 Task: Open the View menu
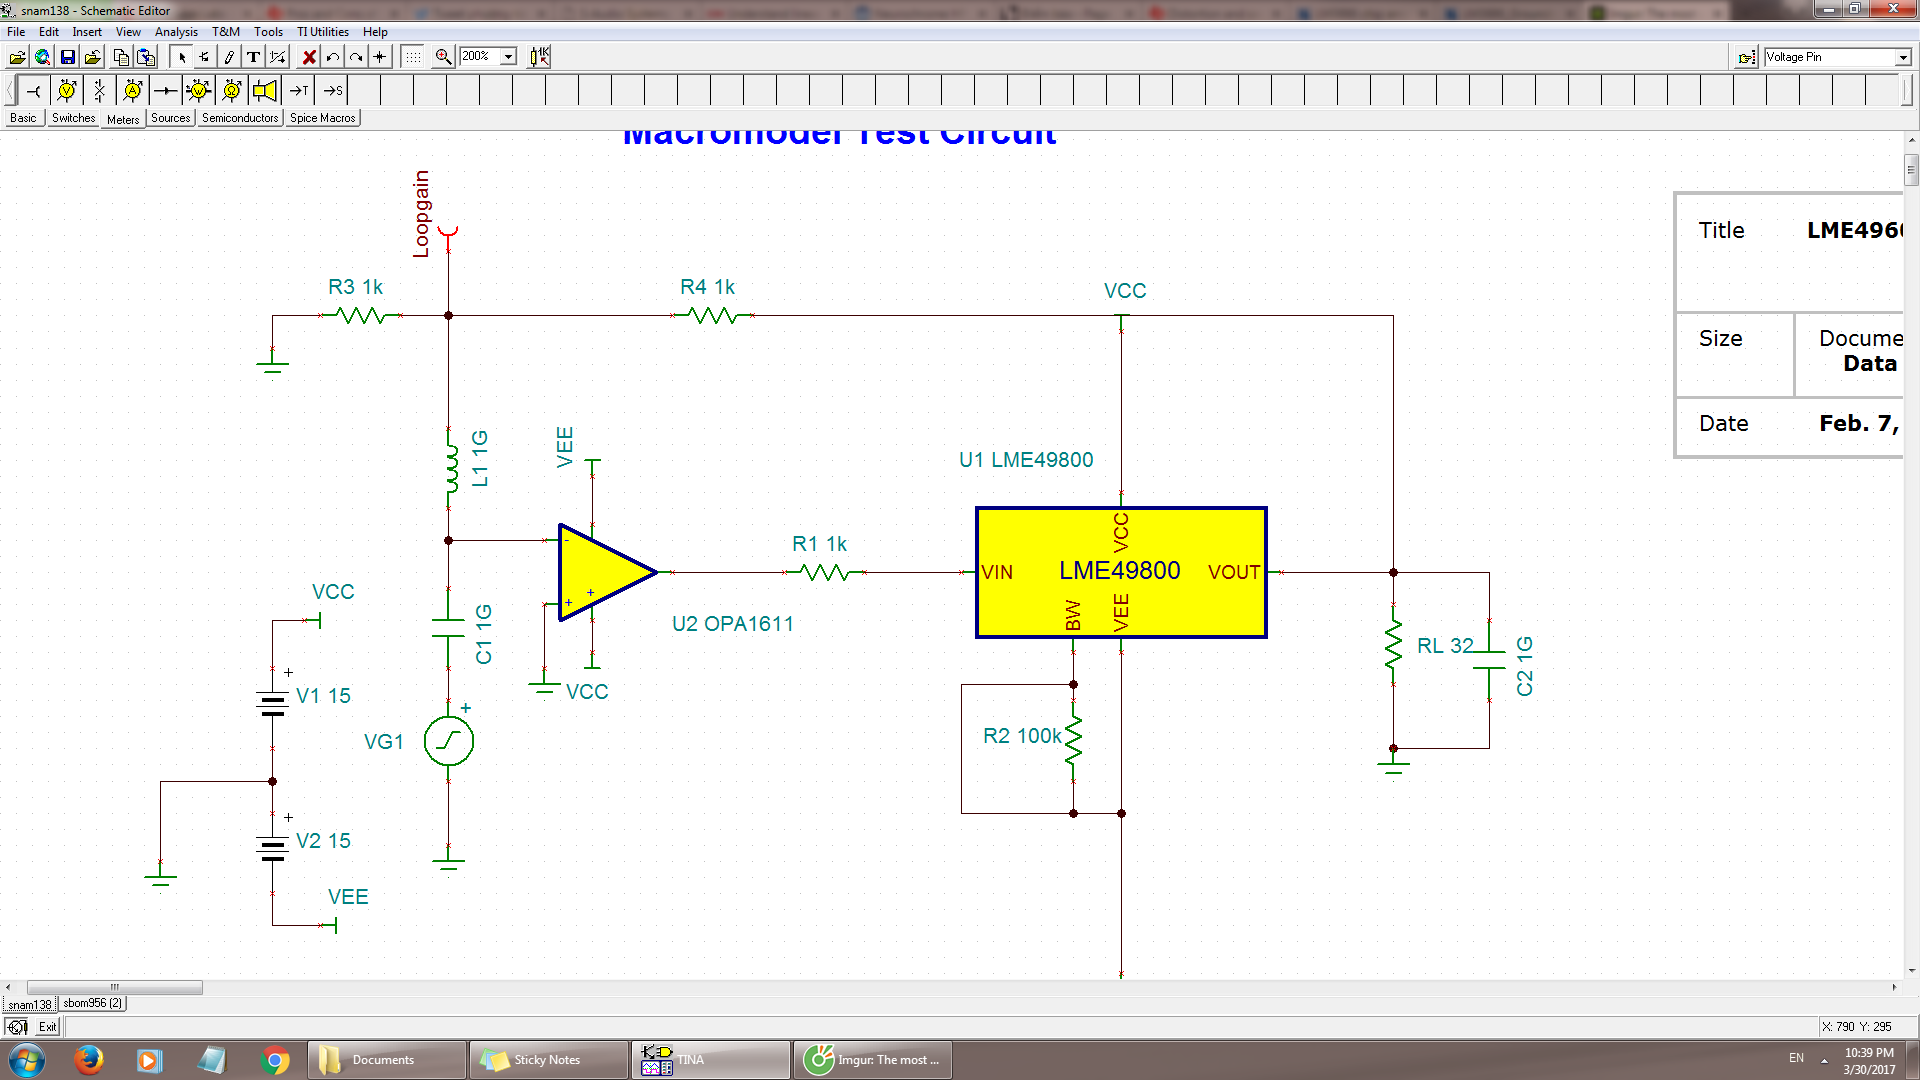coord(128,32)
